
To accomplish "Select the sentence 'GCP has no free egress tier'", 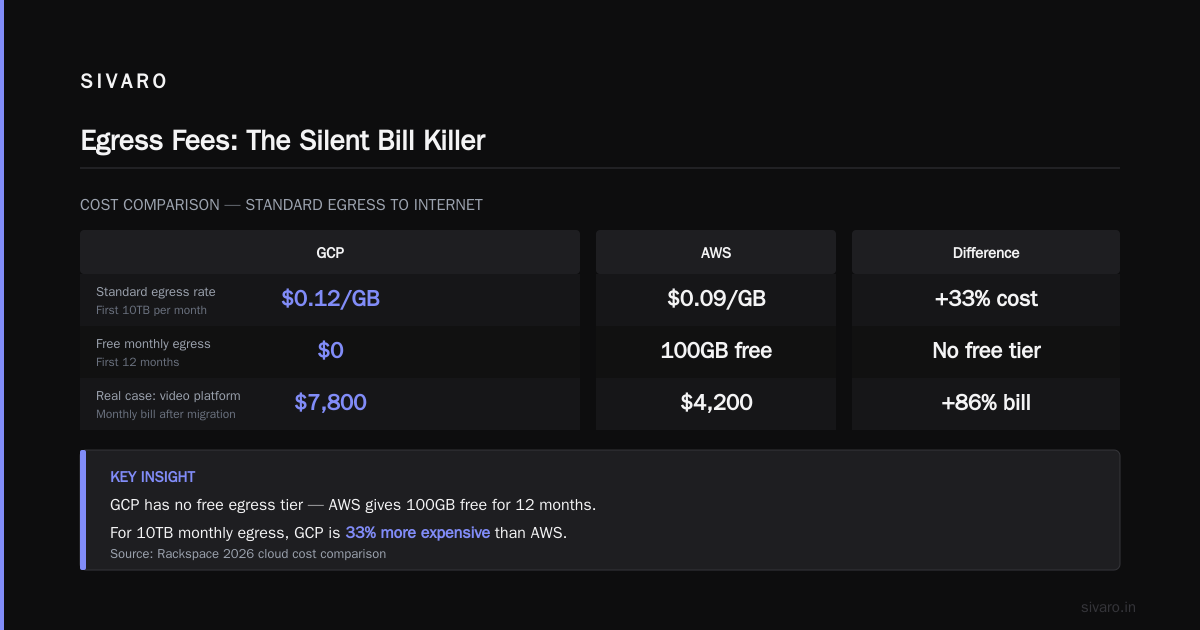I will 207,505.
